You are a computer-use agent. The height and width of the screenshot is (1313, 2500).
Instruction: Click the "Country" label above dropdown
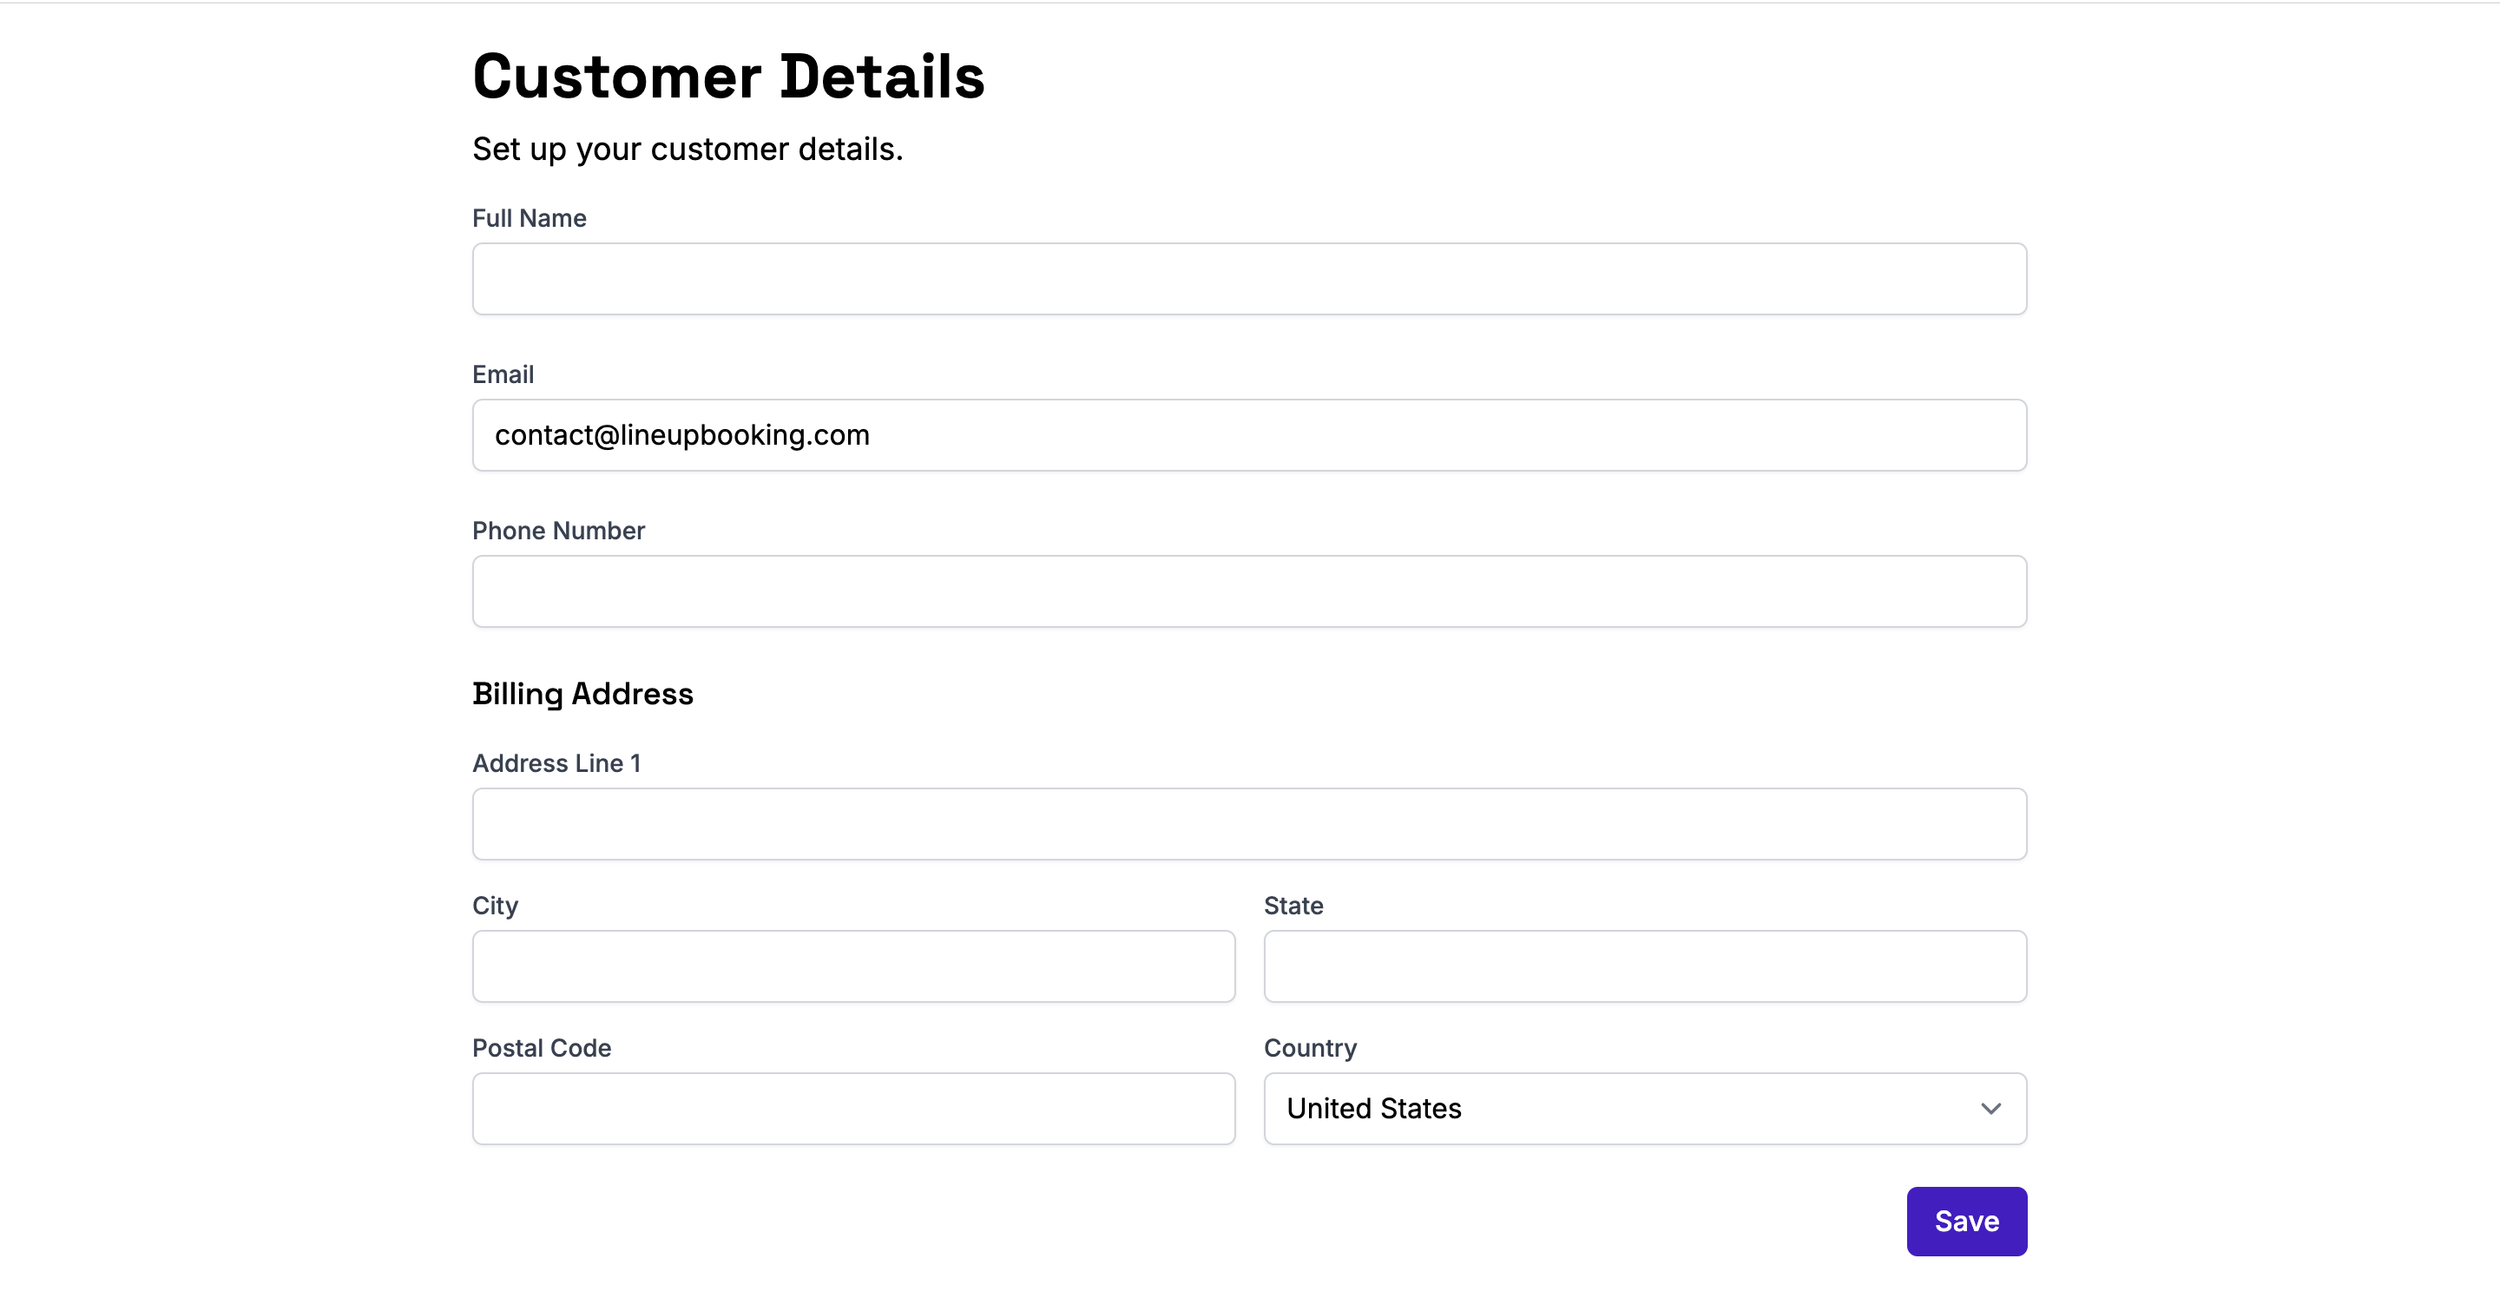[x=1310, y=1048]
